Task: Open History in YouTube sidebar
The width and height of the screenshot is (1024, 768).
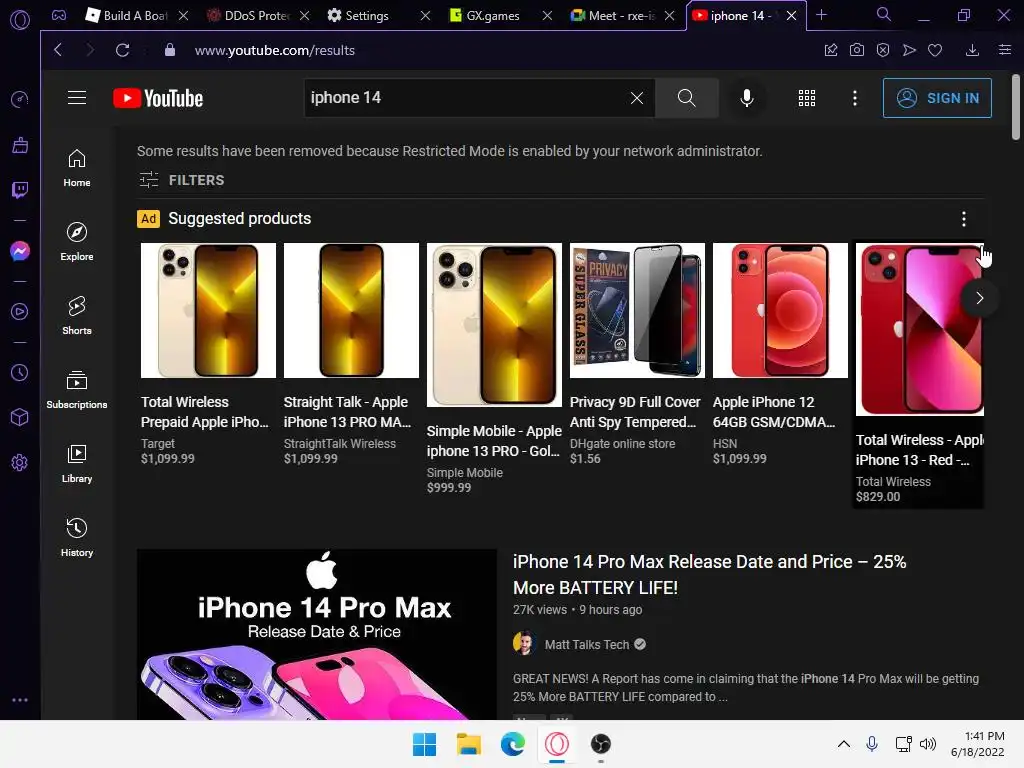Action: pyautogui.click(x=77, y=537)
